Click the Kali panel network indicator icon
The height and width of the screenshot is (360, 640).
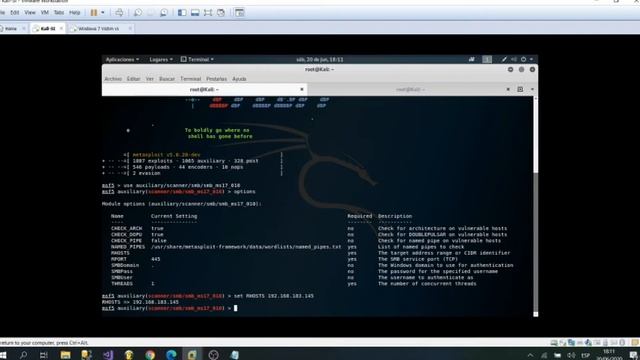tap(471, 60)
